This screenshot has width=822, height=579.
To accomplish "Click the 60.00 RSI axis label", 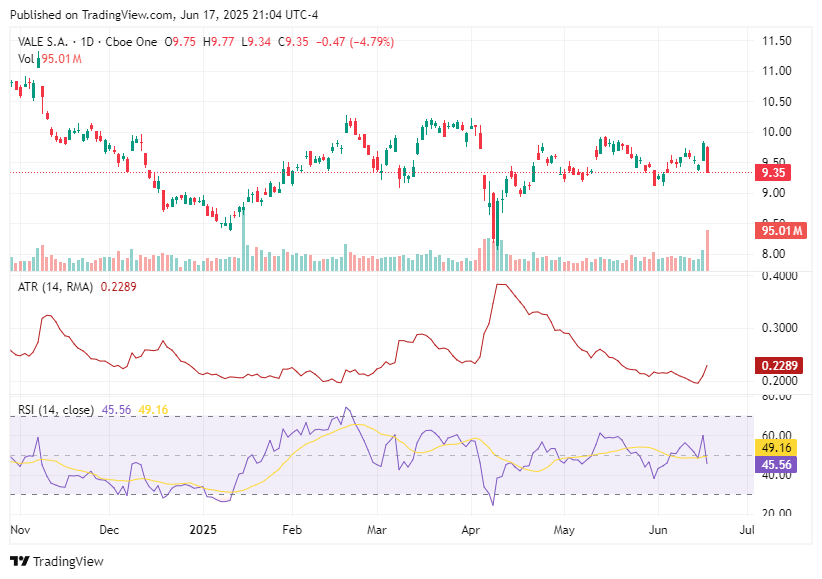I will 776,435.
